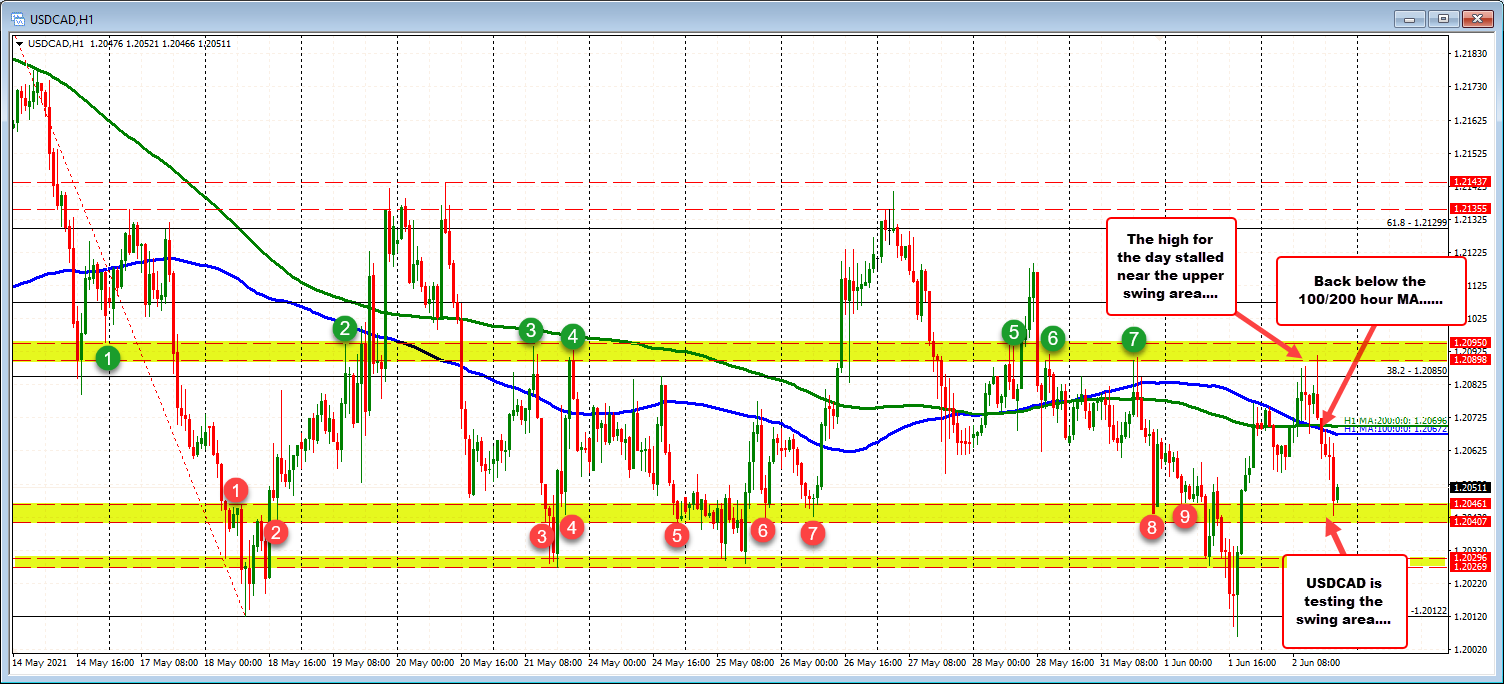The image size is (1504, 684).
Task: Click red circle marker number 9
Action: pos(1185,516)
